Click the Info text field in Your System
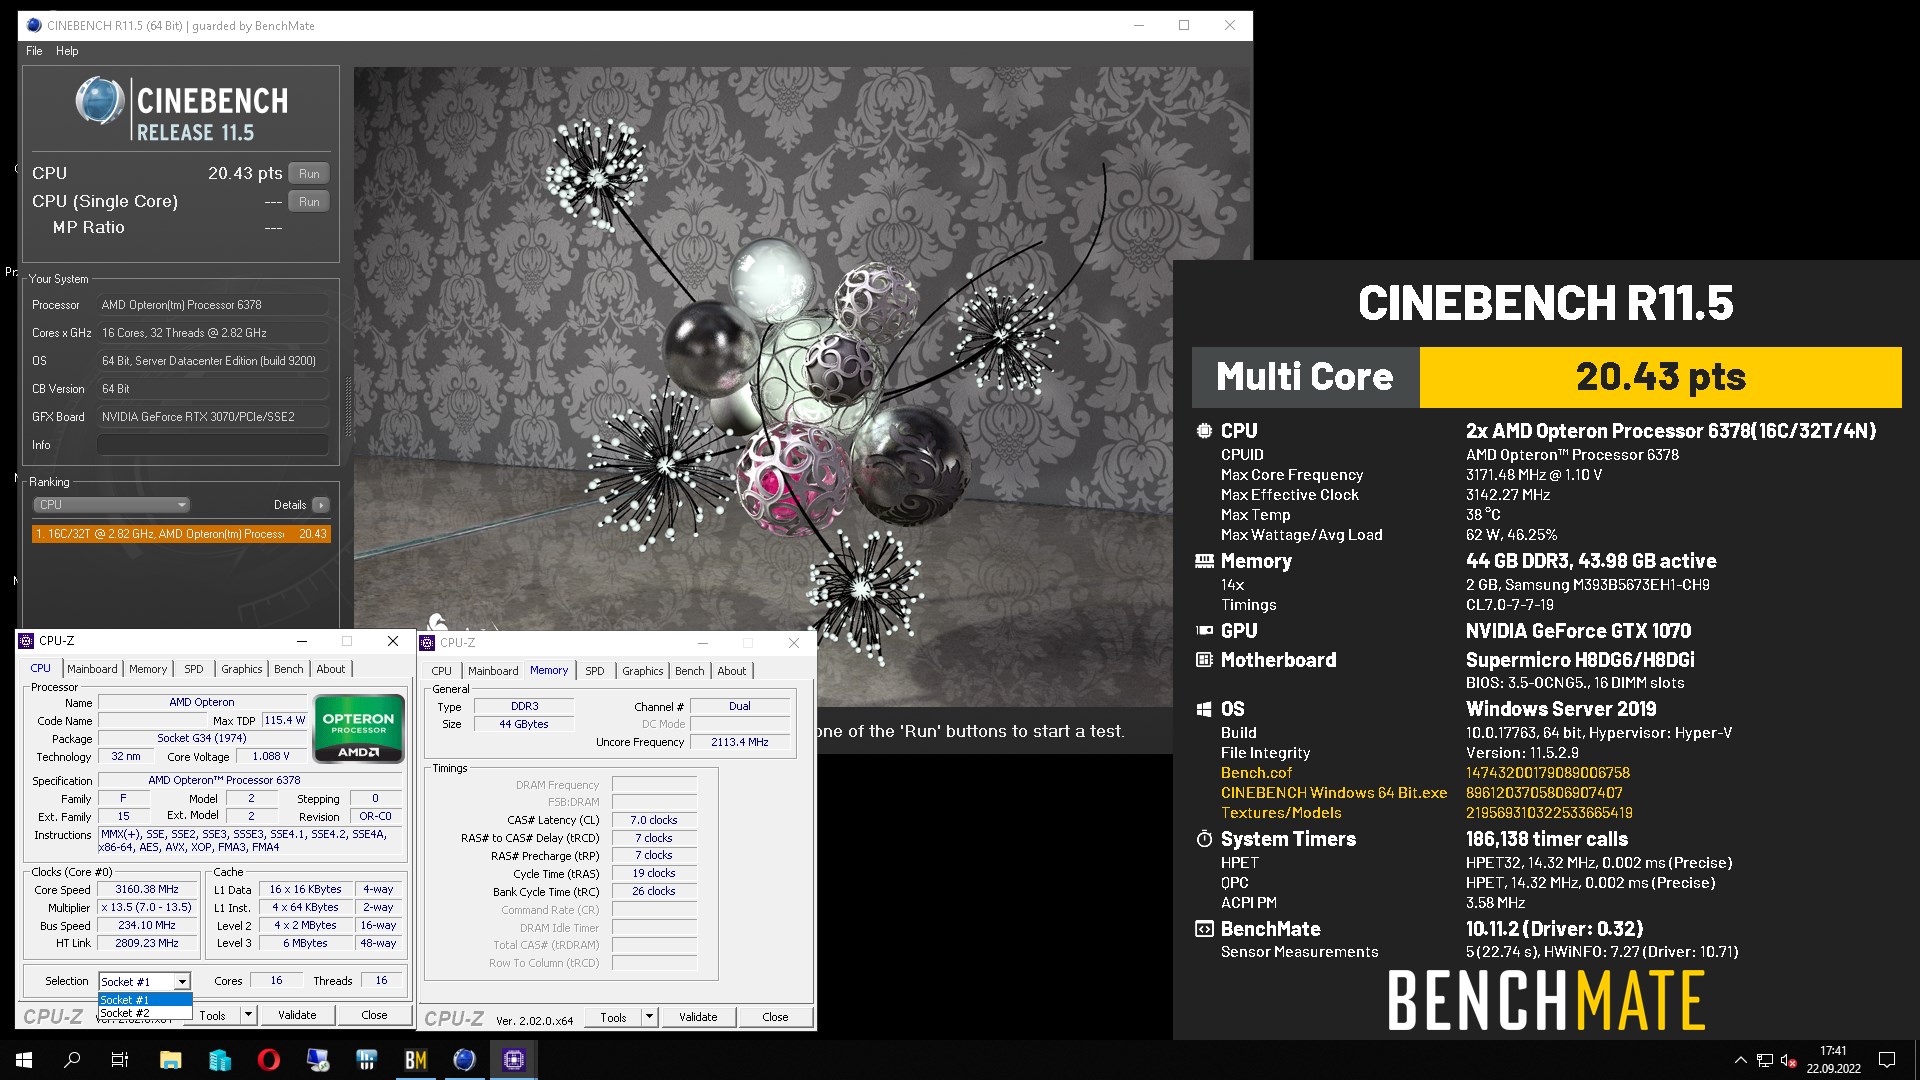1920x1080 pixels. 213,445
